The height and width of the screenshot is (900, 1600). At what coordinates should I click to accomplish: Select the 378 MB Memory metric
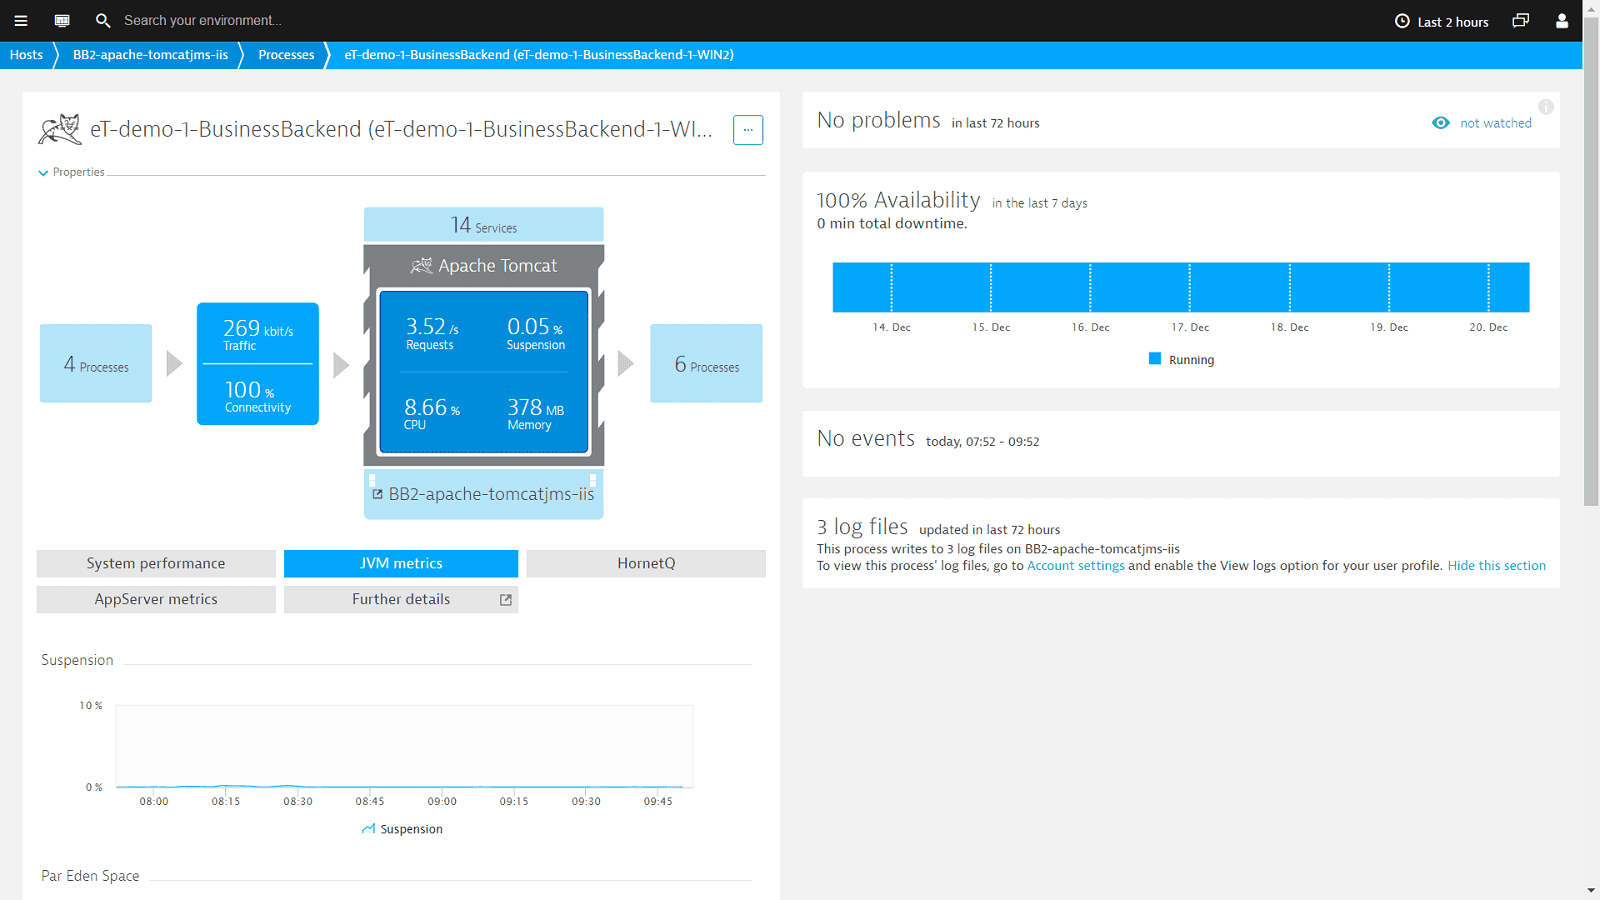535,413
